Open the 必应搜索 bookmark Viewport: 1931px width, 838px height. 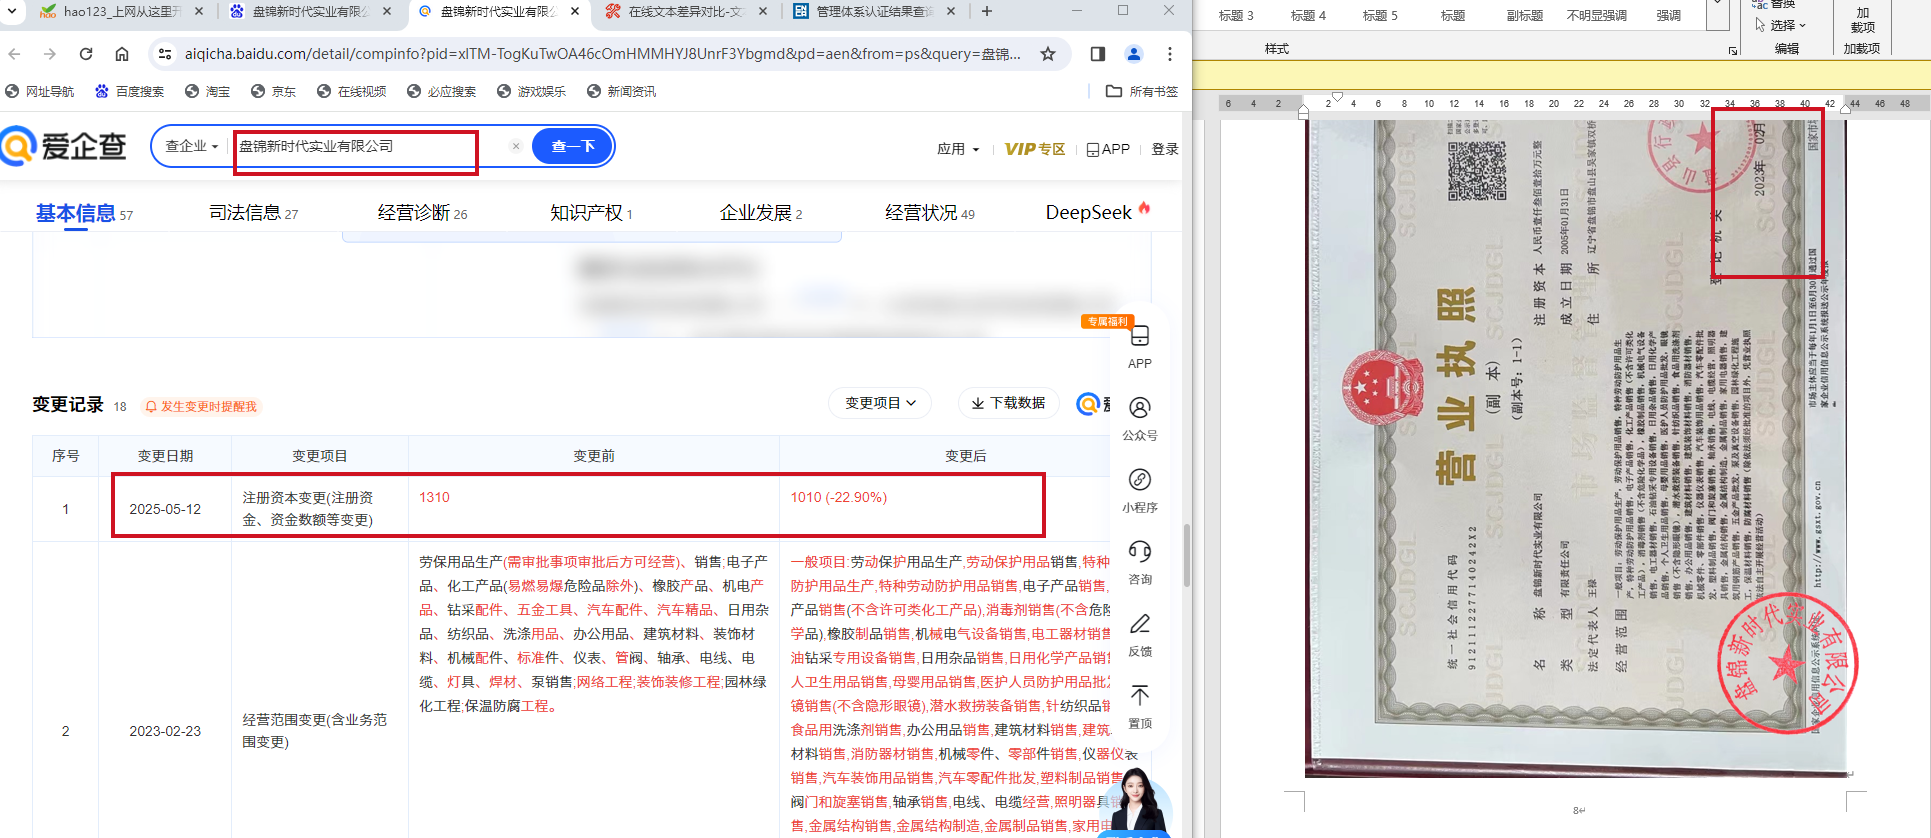[441, 91]
